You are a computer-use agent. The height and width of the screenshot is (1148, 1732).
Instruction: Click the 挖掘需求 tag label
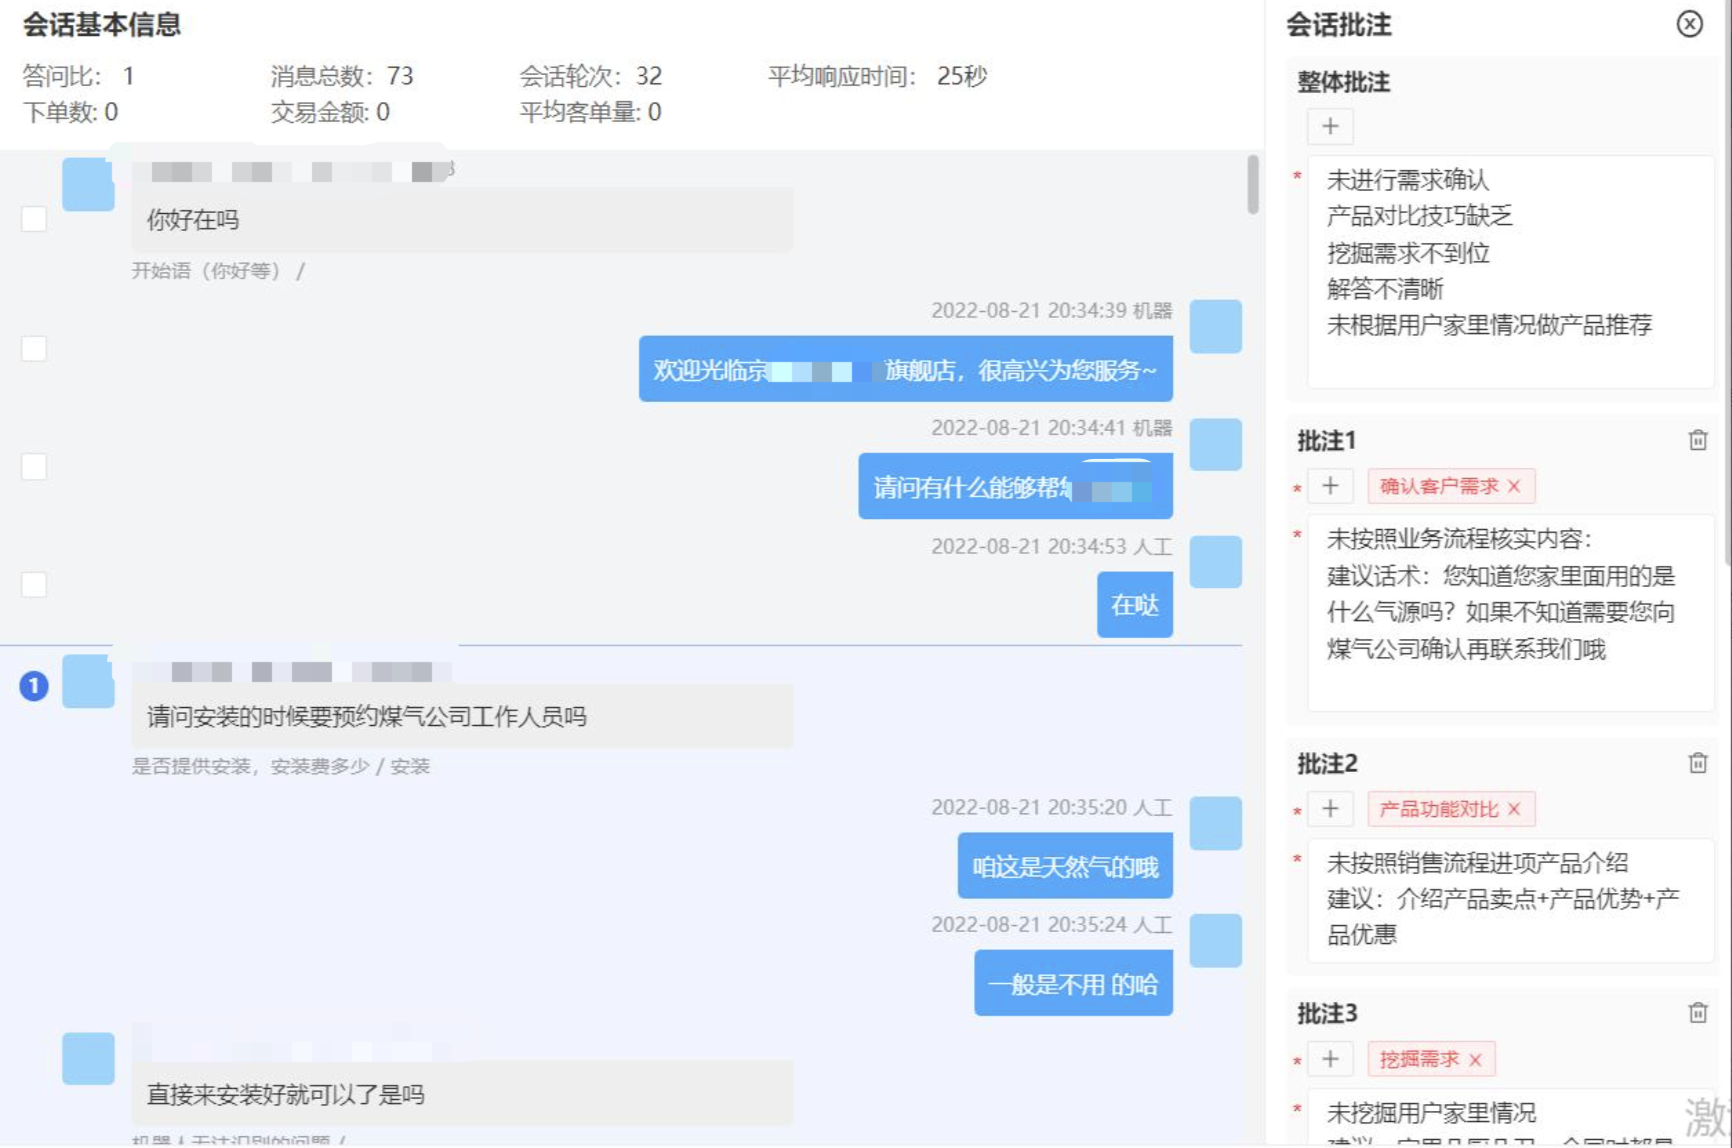(x=1419, y=1059)
